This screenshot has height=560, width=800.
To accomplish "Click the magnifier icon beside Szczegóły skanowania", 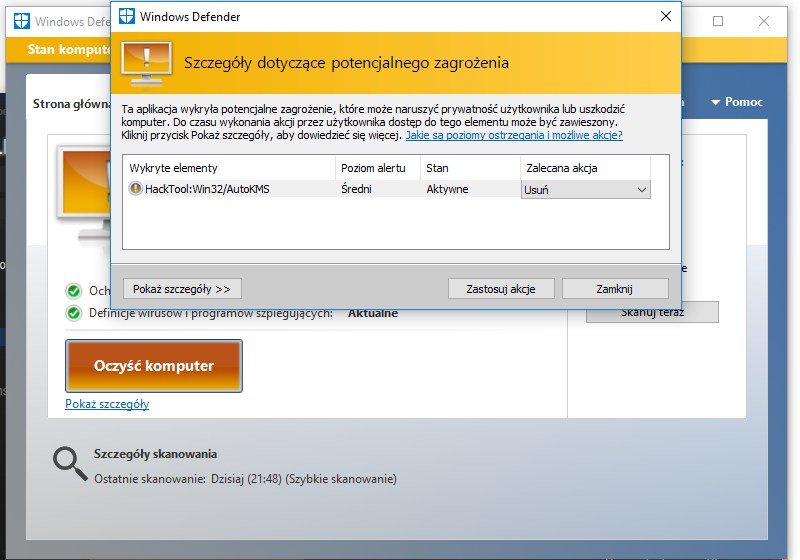I will point(70,464).
